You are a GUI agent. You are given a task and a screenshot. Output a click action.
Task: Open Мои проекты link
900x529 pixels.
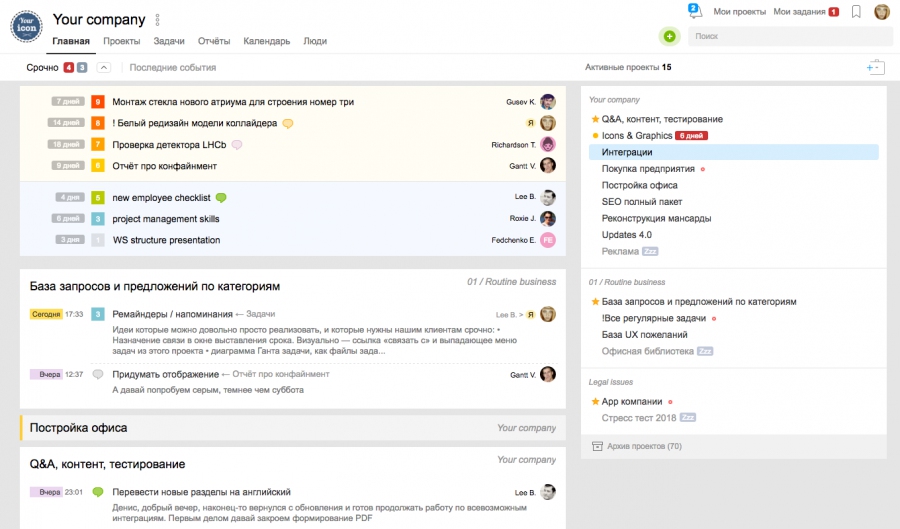pyautogui.click(x=739, y=11)
